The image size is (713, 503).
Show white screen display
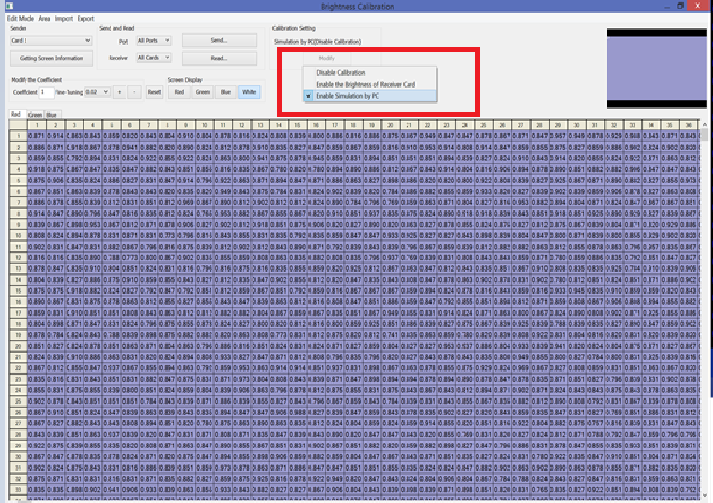pyautogui.click(x=250, y=91)
